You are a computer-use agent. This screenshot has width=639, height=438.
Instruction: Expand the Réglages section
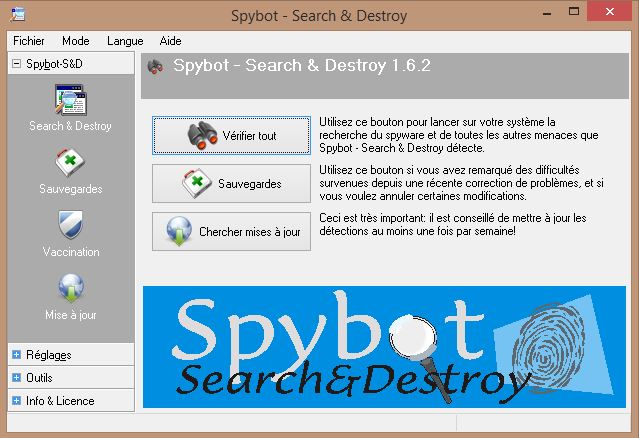pyautogui.click(x=16, y=354)
